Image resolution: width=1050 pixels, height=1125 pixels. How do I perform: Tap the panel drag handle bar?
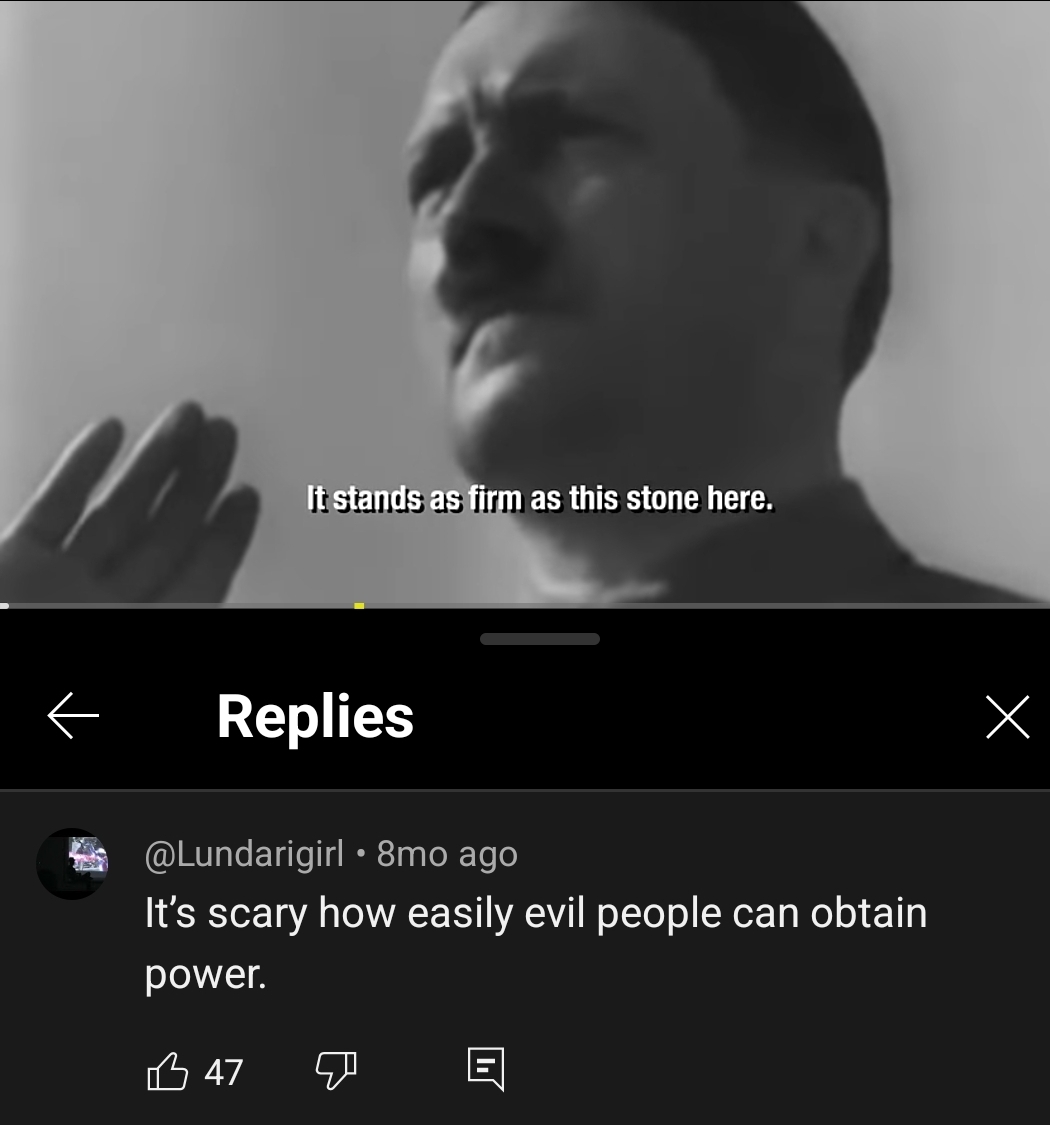540,639
